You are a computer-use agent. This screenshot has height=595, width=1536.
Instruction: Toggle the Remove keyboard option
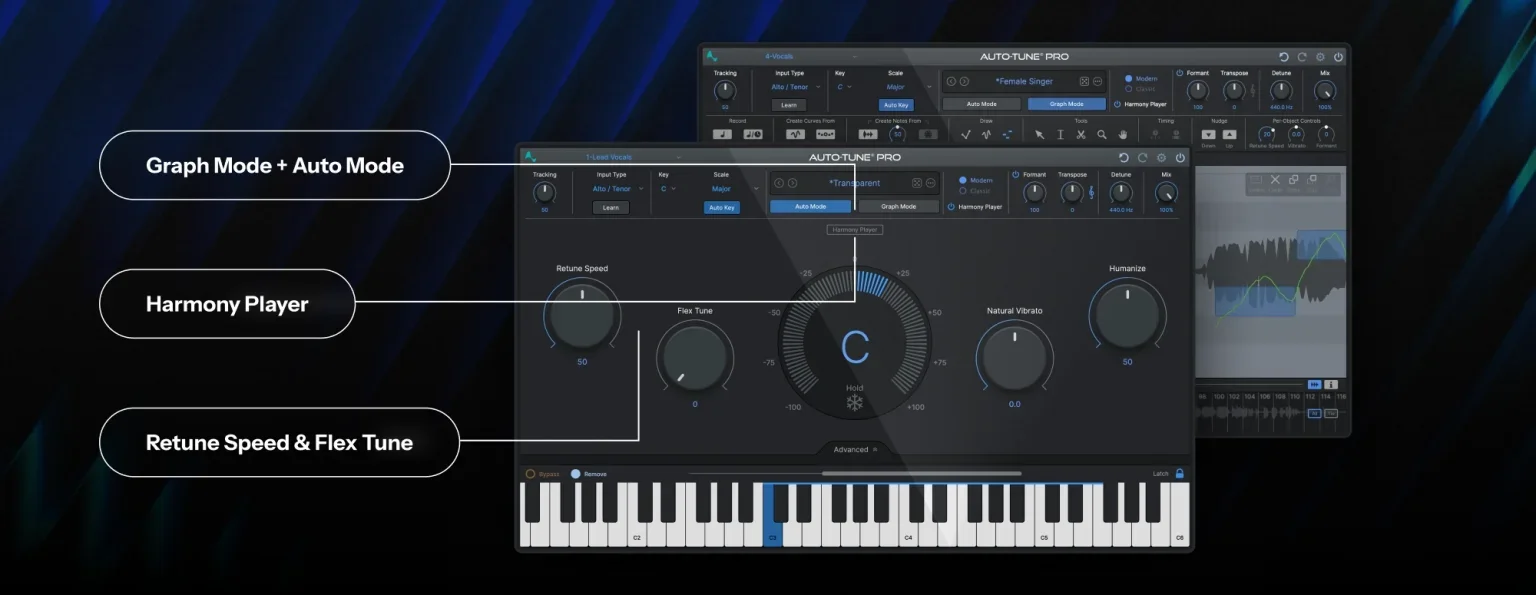pyautogui.click(x=575, y=474)
